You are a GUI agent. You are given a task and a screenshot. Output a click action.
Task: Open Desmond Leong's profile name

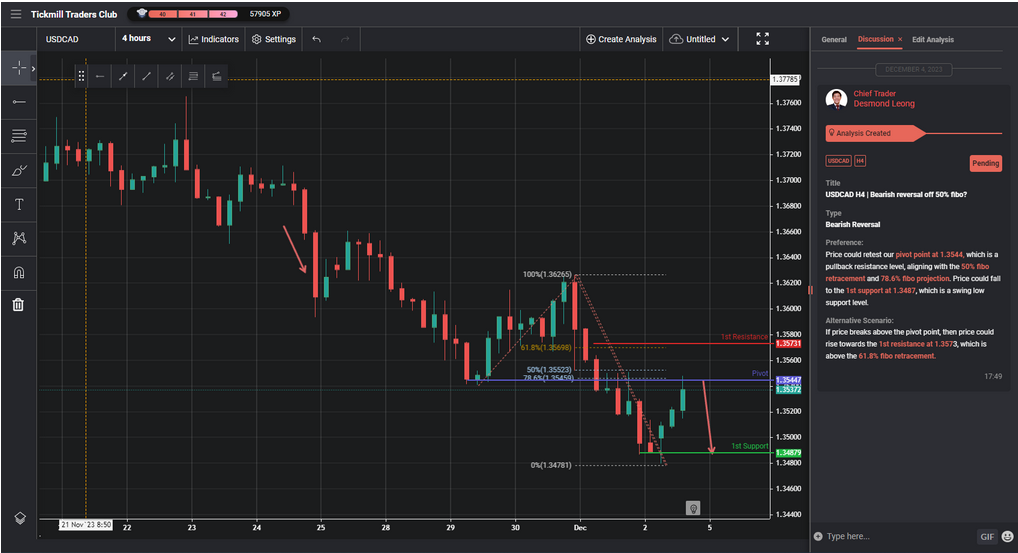pyautogui.click(x=884, y=104)
